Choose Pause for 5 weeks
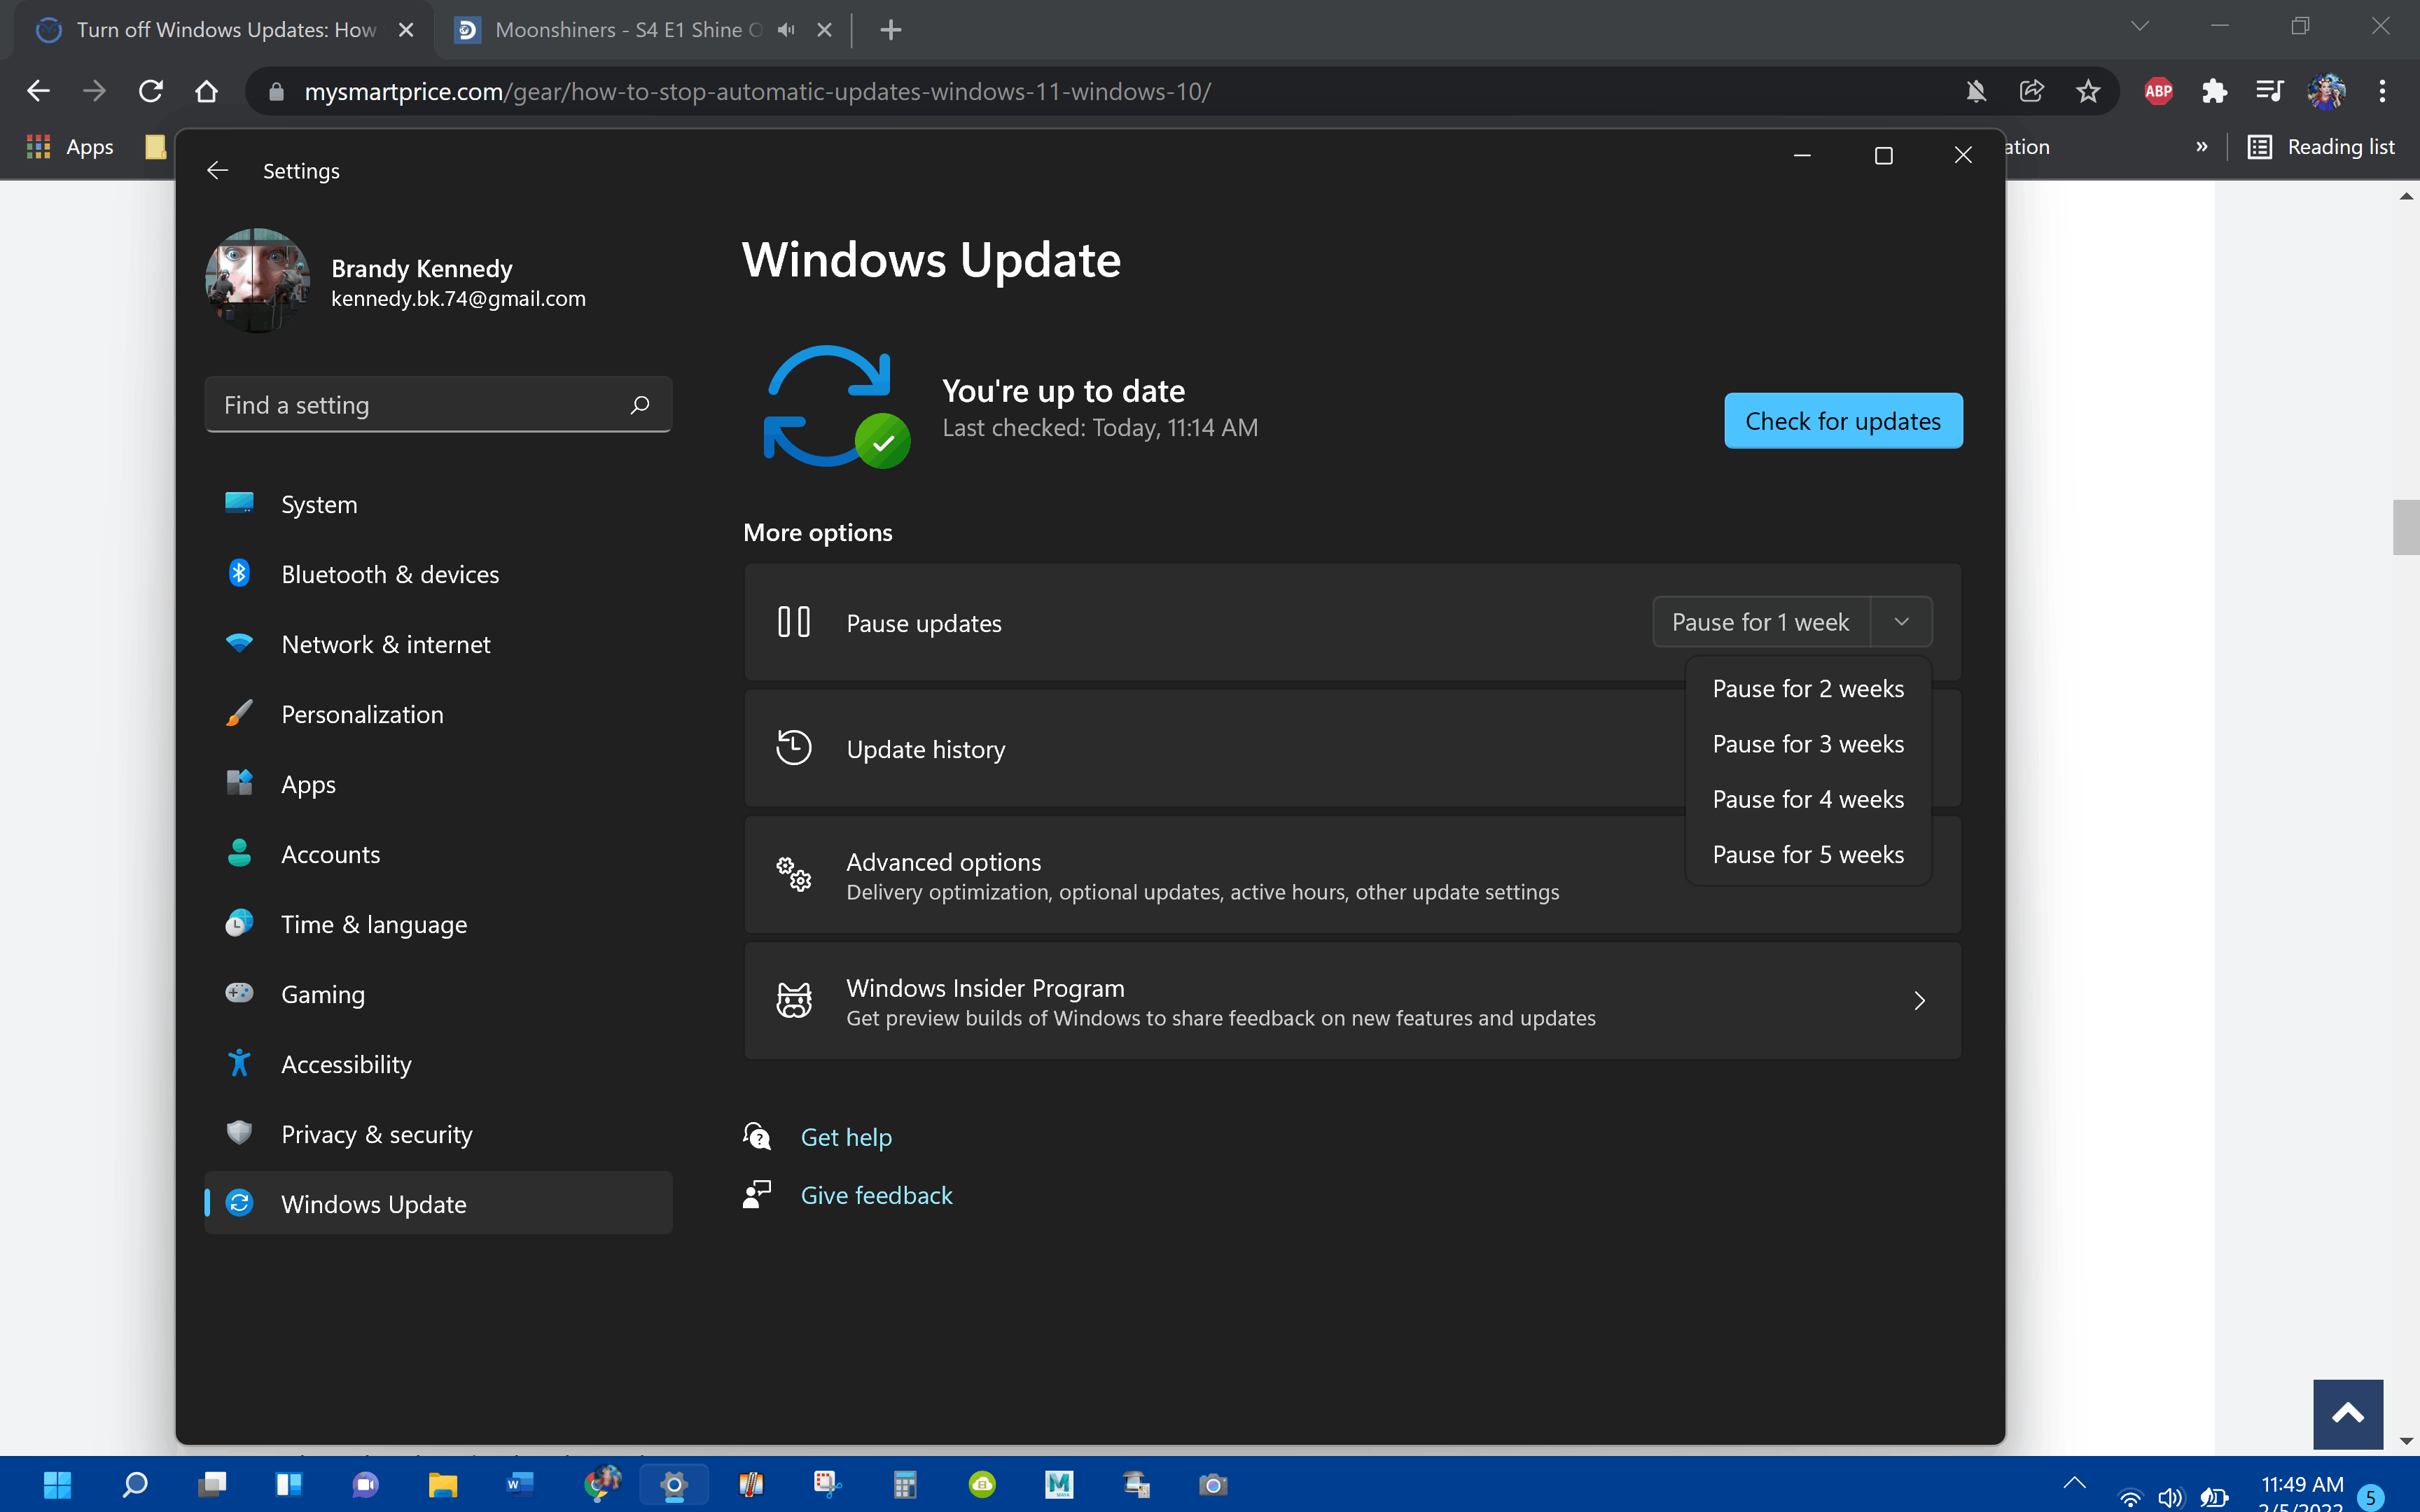 pyautogui.click(x=1808, y=854)
